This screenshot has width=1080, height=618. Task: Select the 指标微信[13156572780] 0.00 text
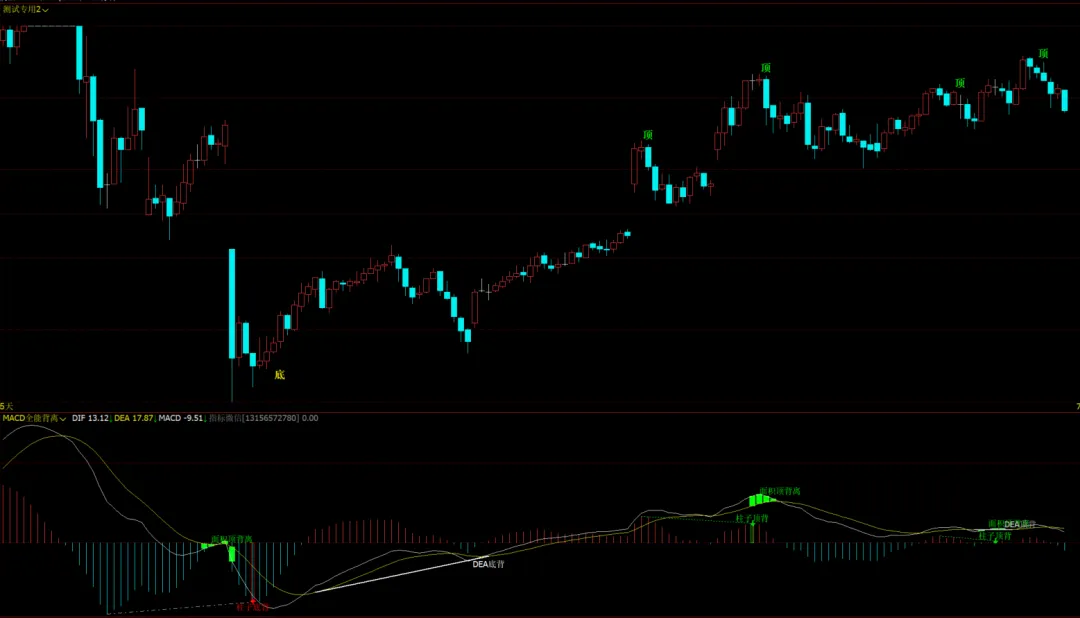(264, 418)
